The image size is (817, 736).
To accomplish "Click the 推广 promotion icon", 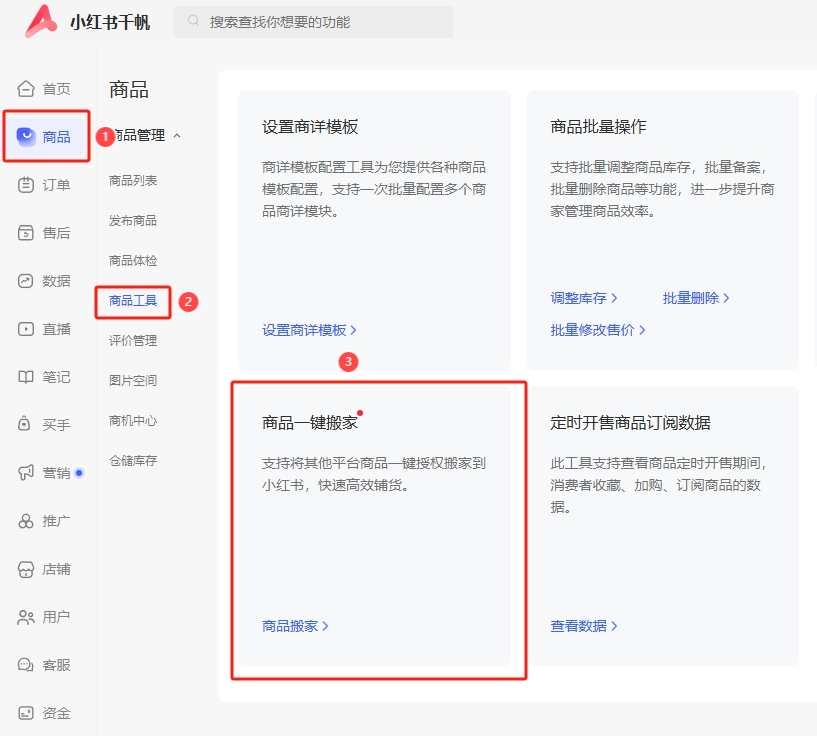I will [26, 521].
